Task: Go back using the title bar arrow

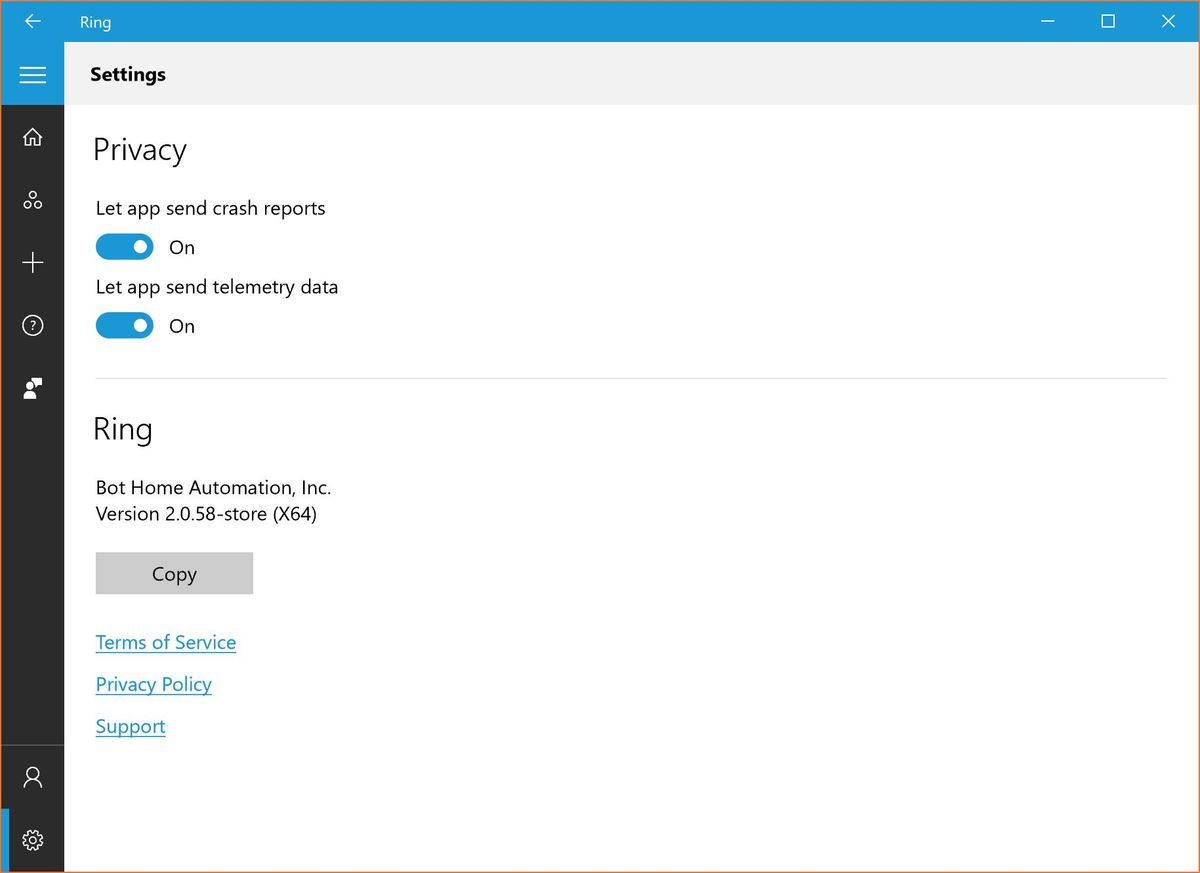Action: tap(32, 21)
